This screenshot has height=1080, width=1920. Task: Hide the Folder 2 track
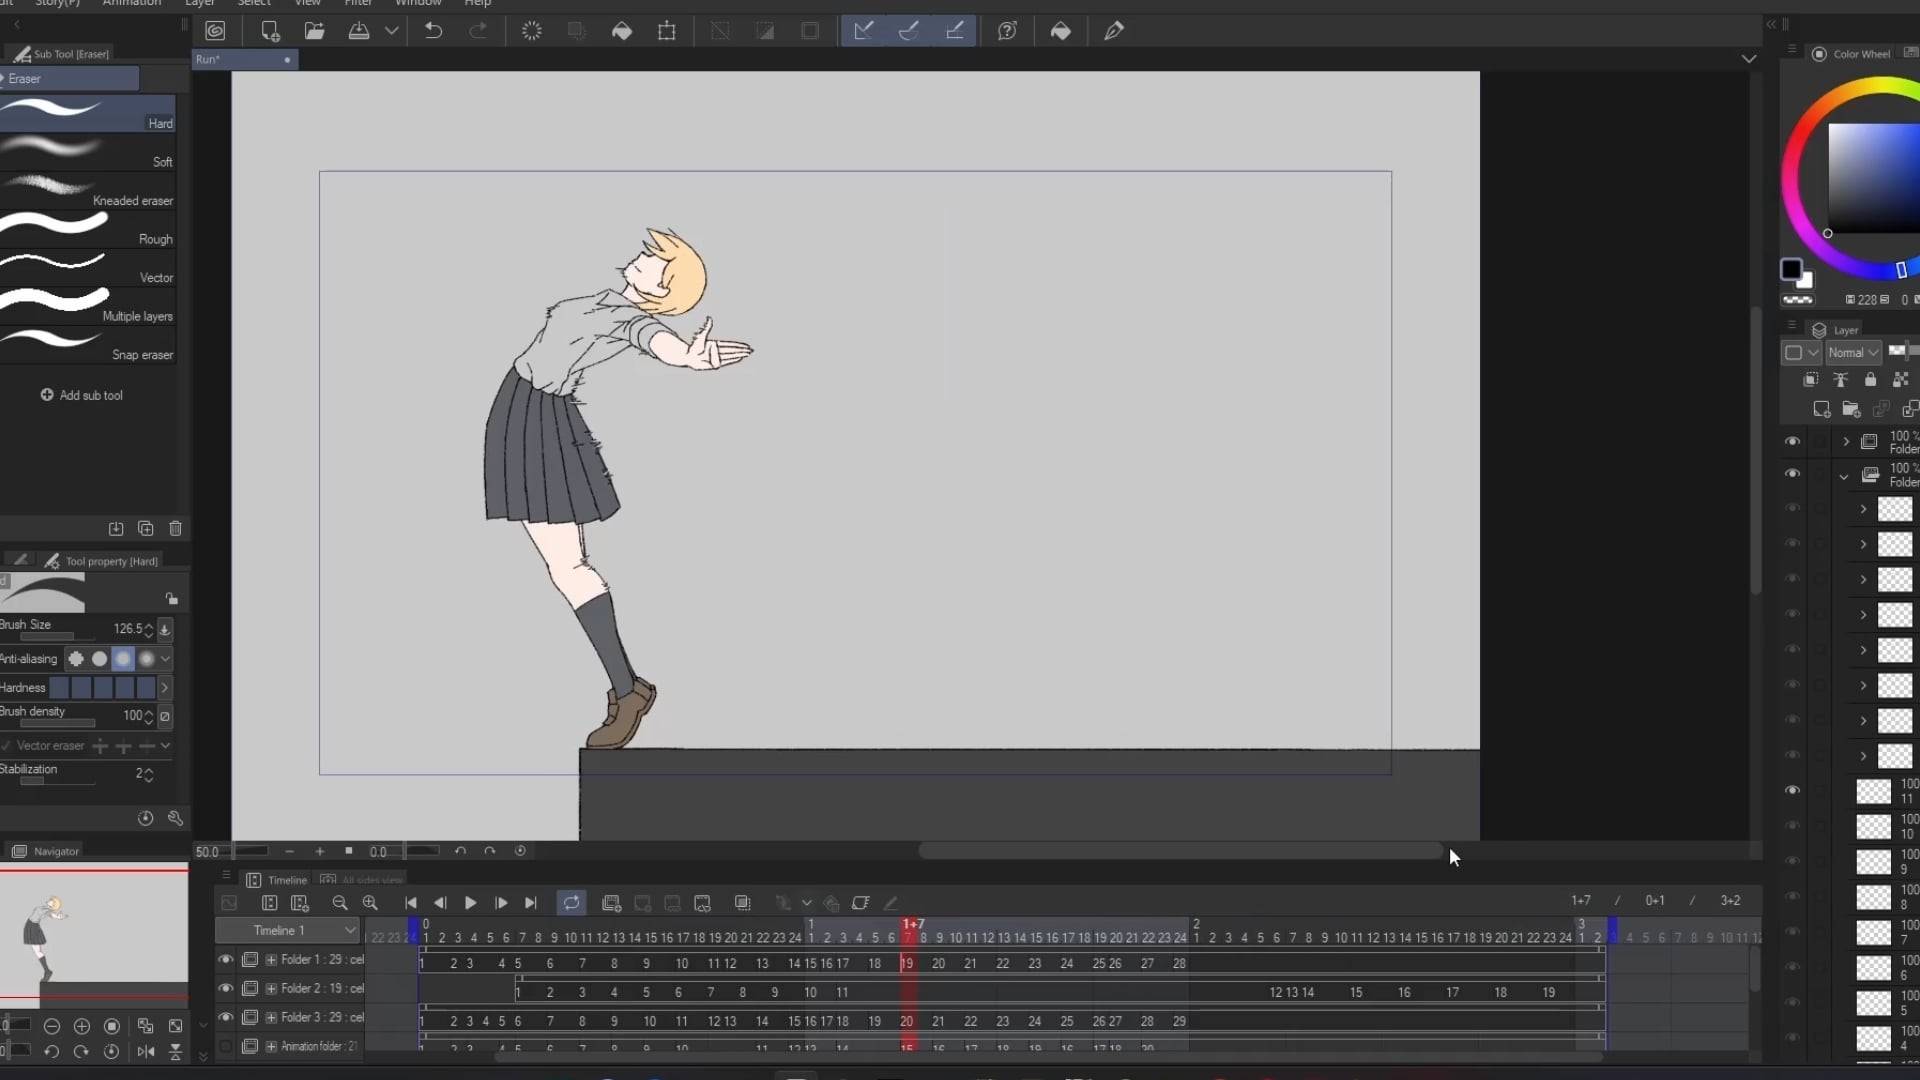pyautogui.click(x=226, y=988)
